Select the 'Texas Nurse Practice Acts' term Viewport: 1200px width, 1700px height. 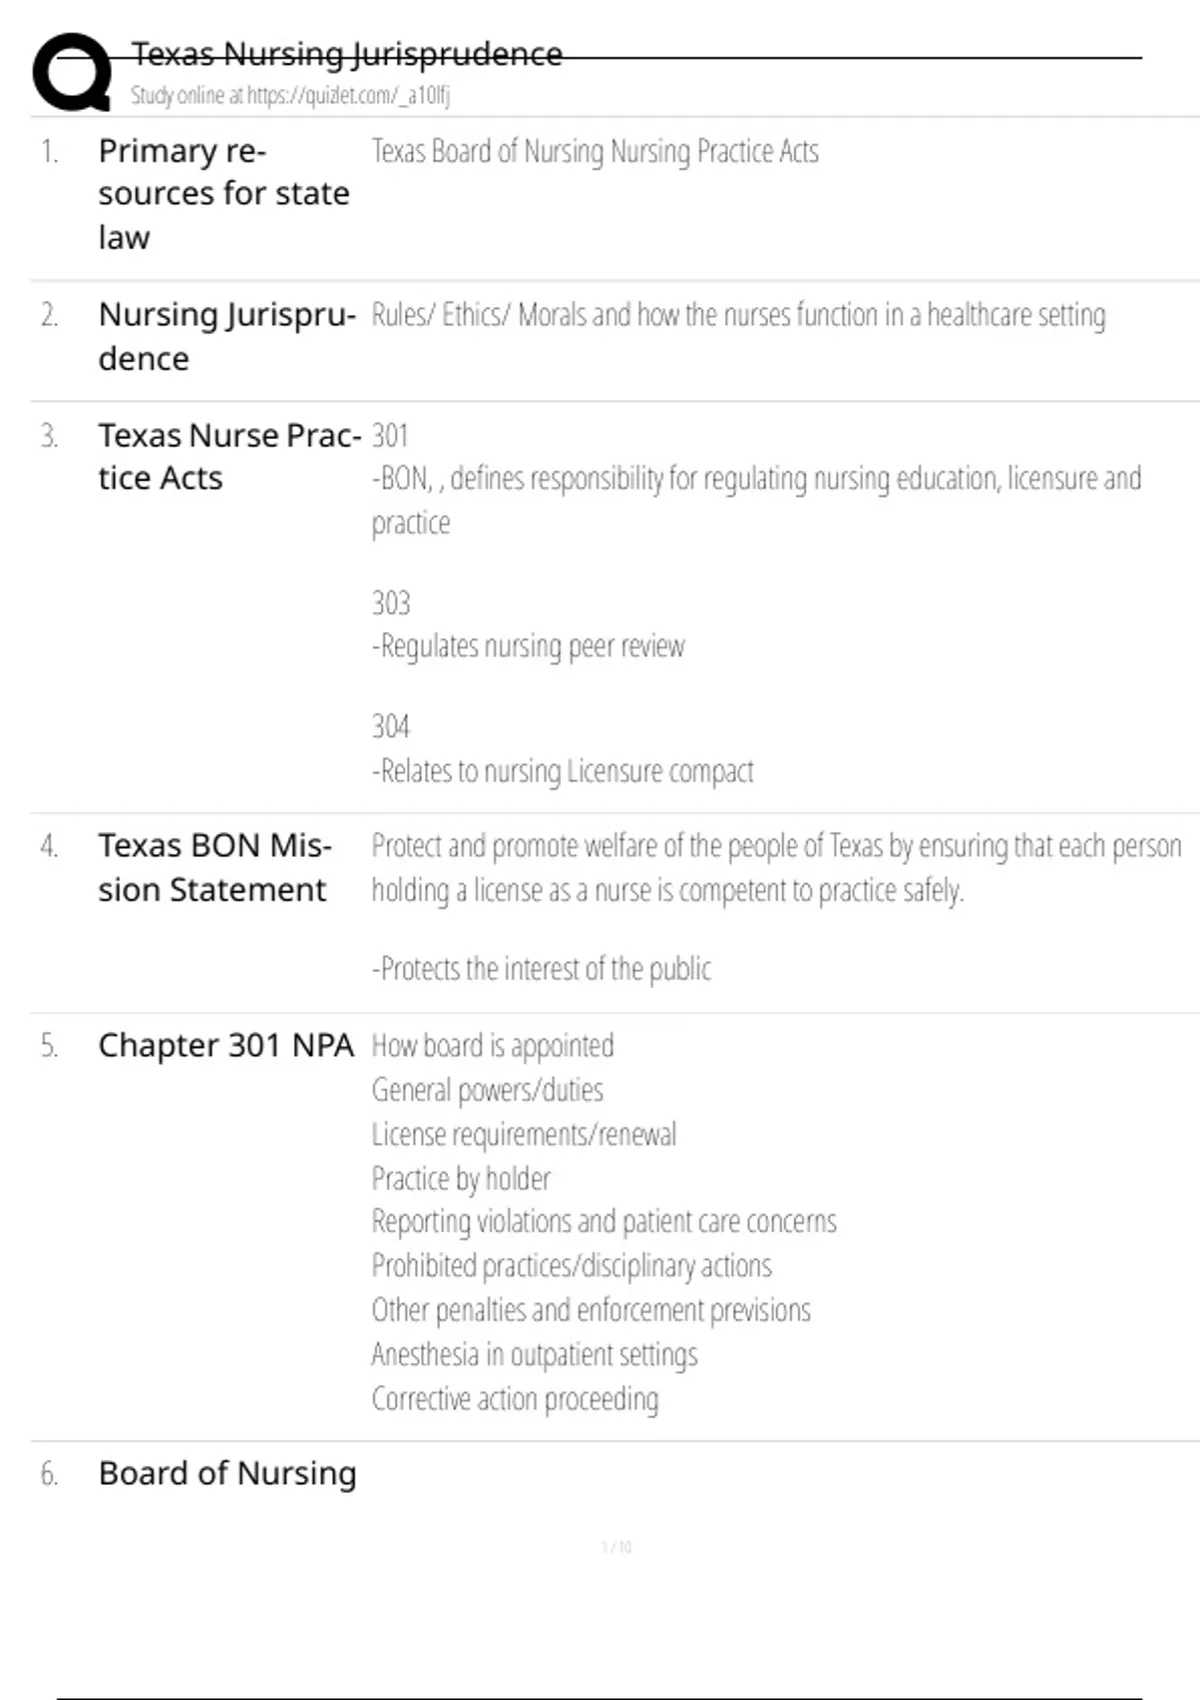click(229, 457)
